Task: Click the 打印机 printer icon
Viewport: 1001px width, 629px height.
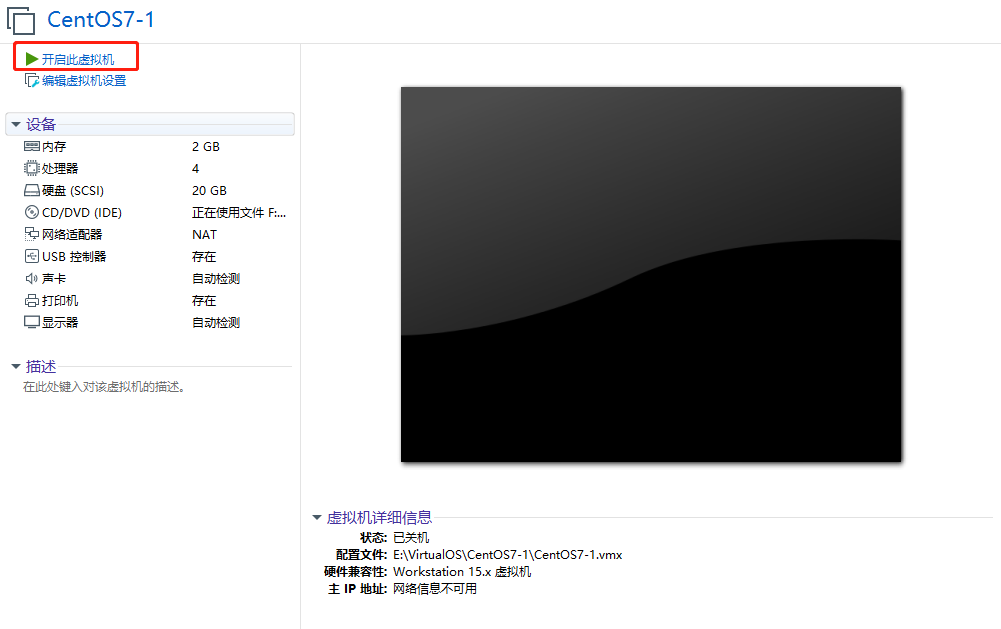Action: tap(32, 300)
